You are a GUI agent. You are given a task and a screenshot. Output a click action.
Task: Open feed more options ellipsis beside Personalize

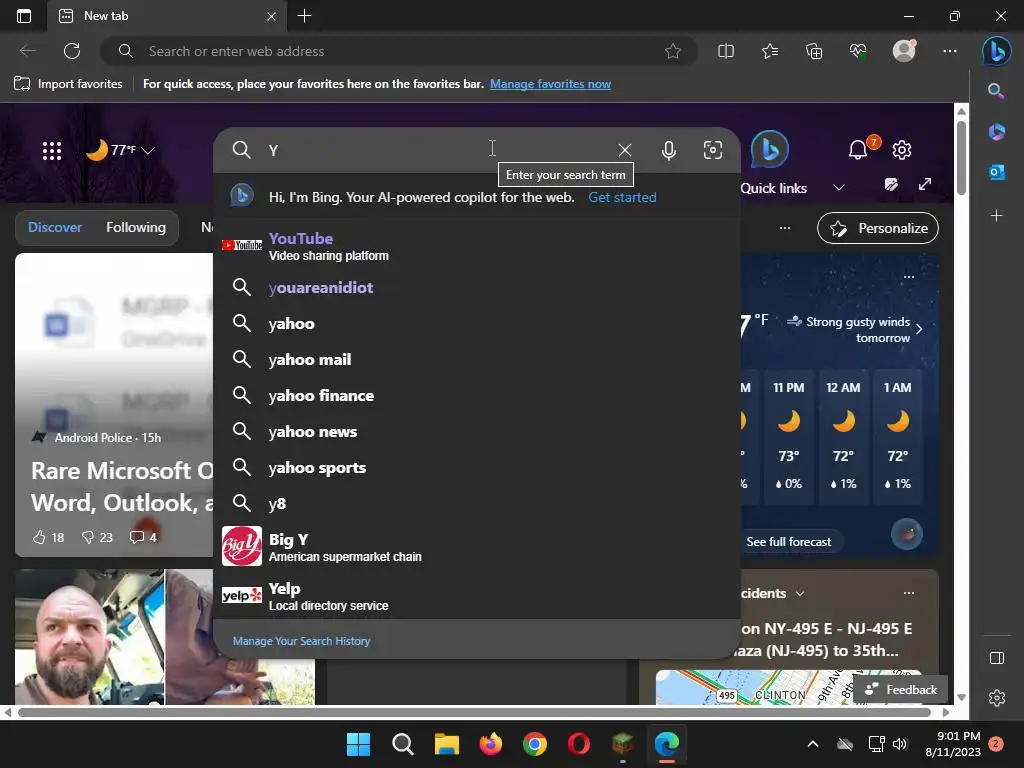tap(785, 228)
